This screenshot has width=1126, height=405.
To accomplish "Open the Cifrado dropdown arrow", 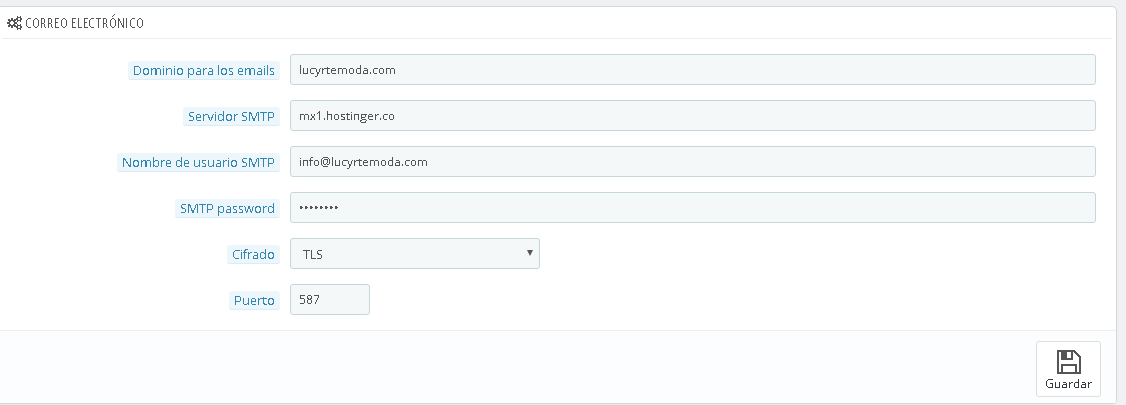I will pyautogui.click(x=529, y=253).
